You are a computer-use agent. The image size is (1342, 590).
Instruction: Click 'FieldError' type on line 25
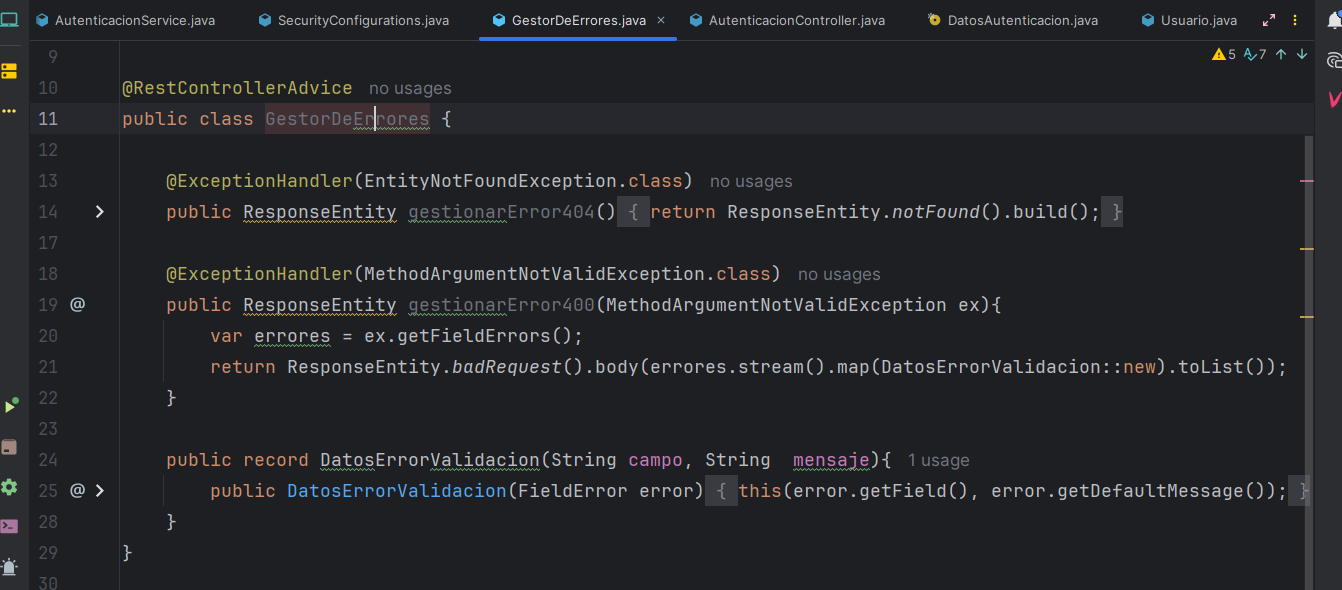pyautogui.click(x=573, y=491)
